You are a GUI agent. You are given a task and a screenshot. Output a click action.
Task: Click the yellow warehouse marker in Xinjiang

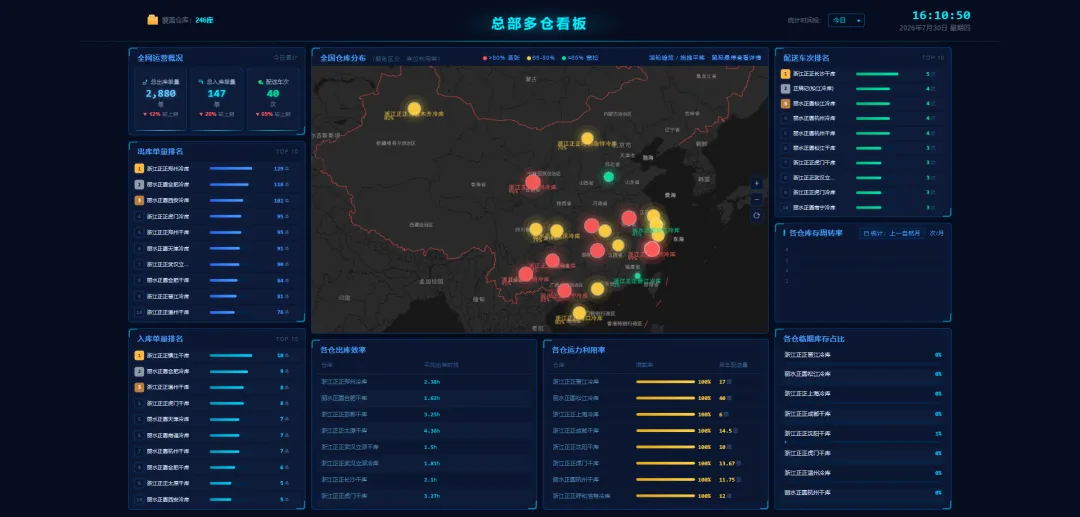point(414,108)
